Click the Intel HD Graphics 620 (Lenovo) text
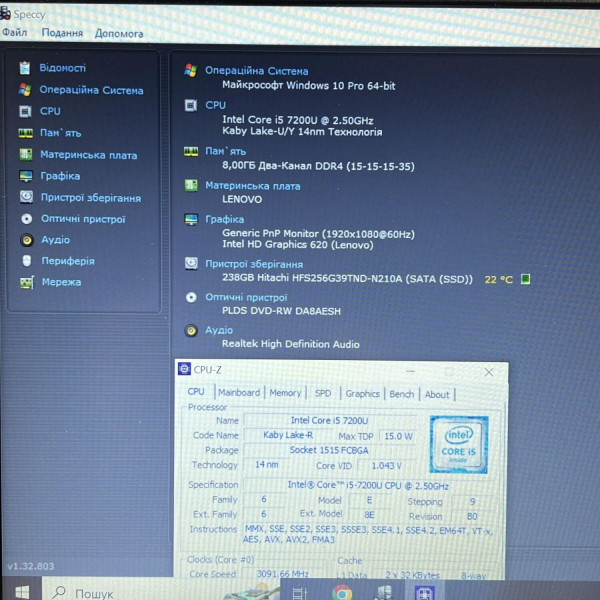Screen dimensions: 600x600 [297, 245]
